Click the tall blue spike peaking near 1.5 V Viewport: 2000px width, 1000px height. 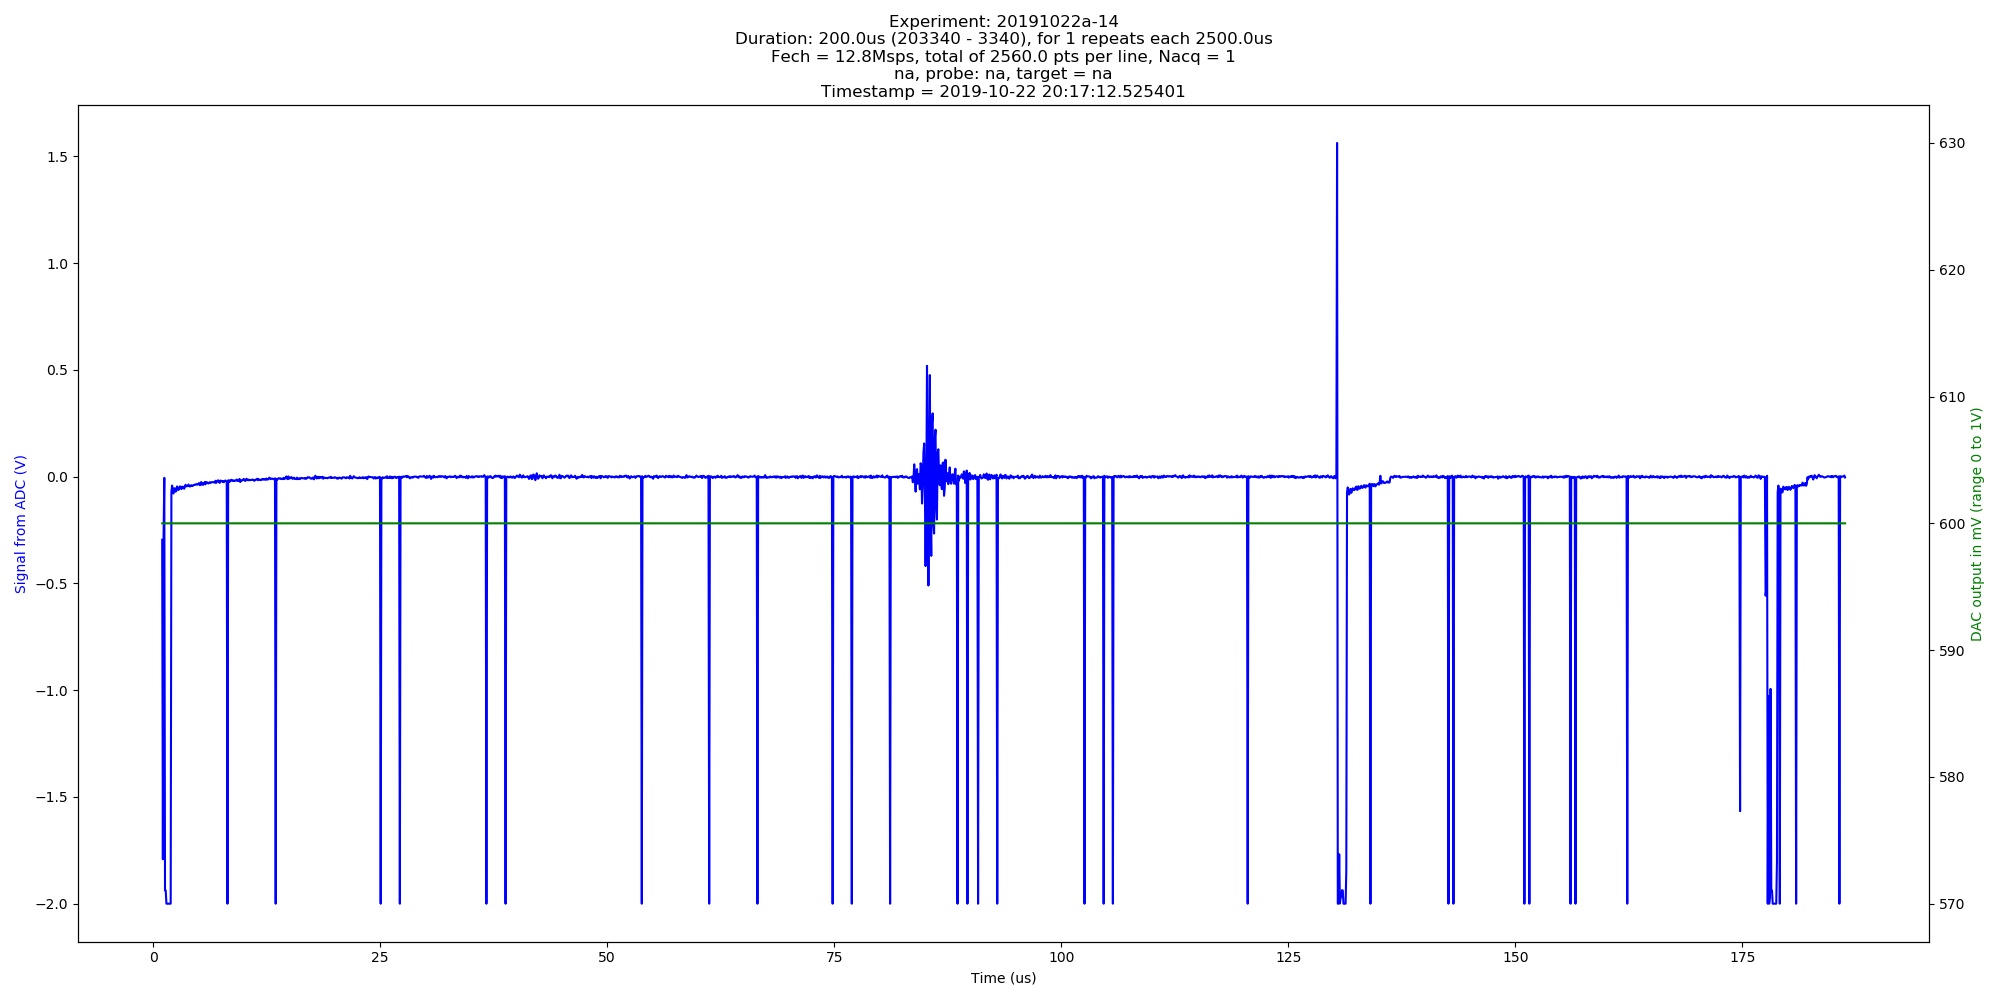[x=1337, y=310]
